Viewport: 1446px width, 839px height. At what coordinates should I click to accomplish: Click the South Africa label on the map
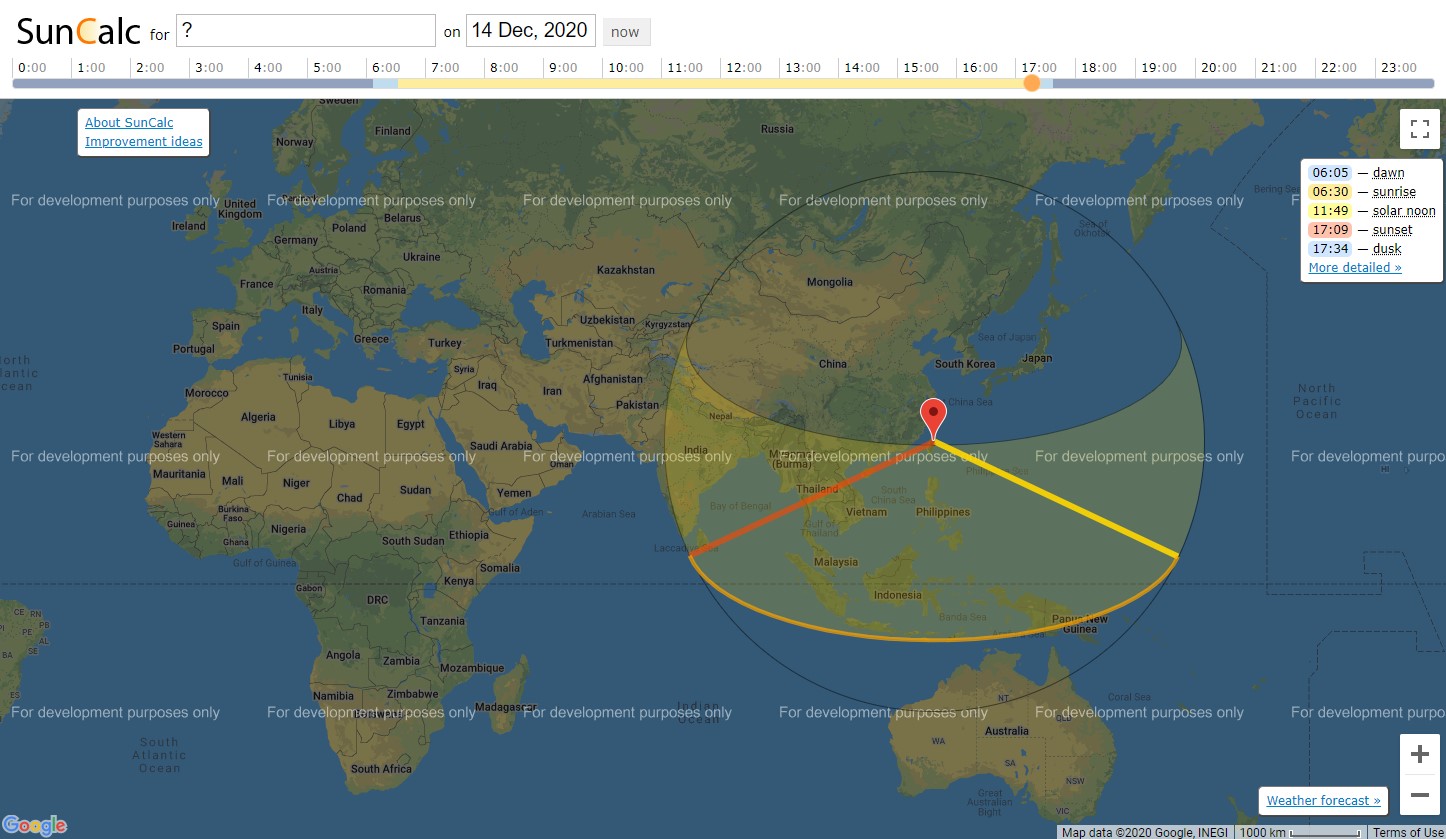coord(381,769)
